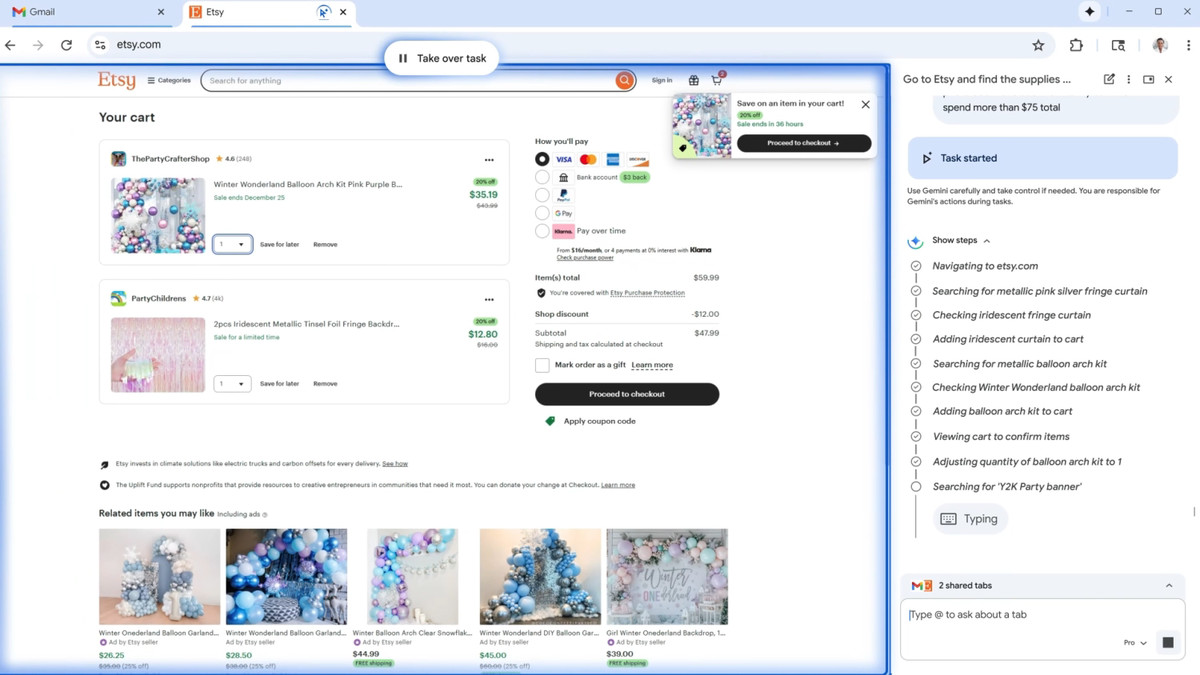Check the Mark order as a gift box
The image size is (1200, 675).
click(x=542, y=365)
